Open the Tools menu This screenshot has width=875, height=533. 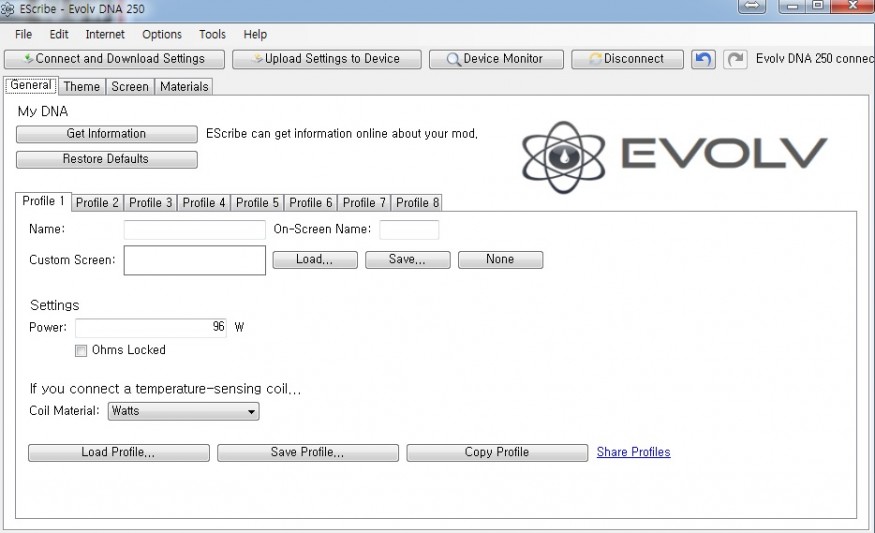pos(213,35)
